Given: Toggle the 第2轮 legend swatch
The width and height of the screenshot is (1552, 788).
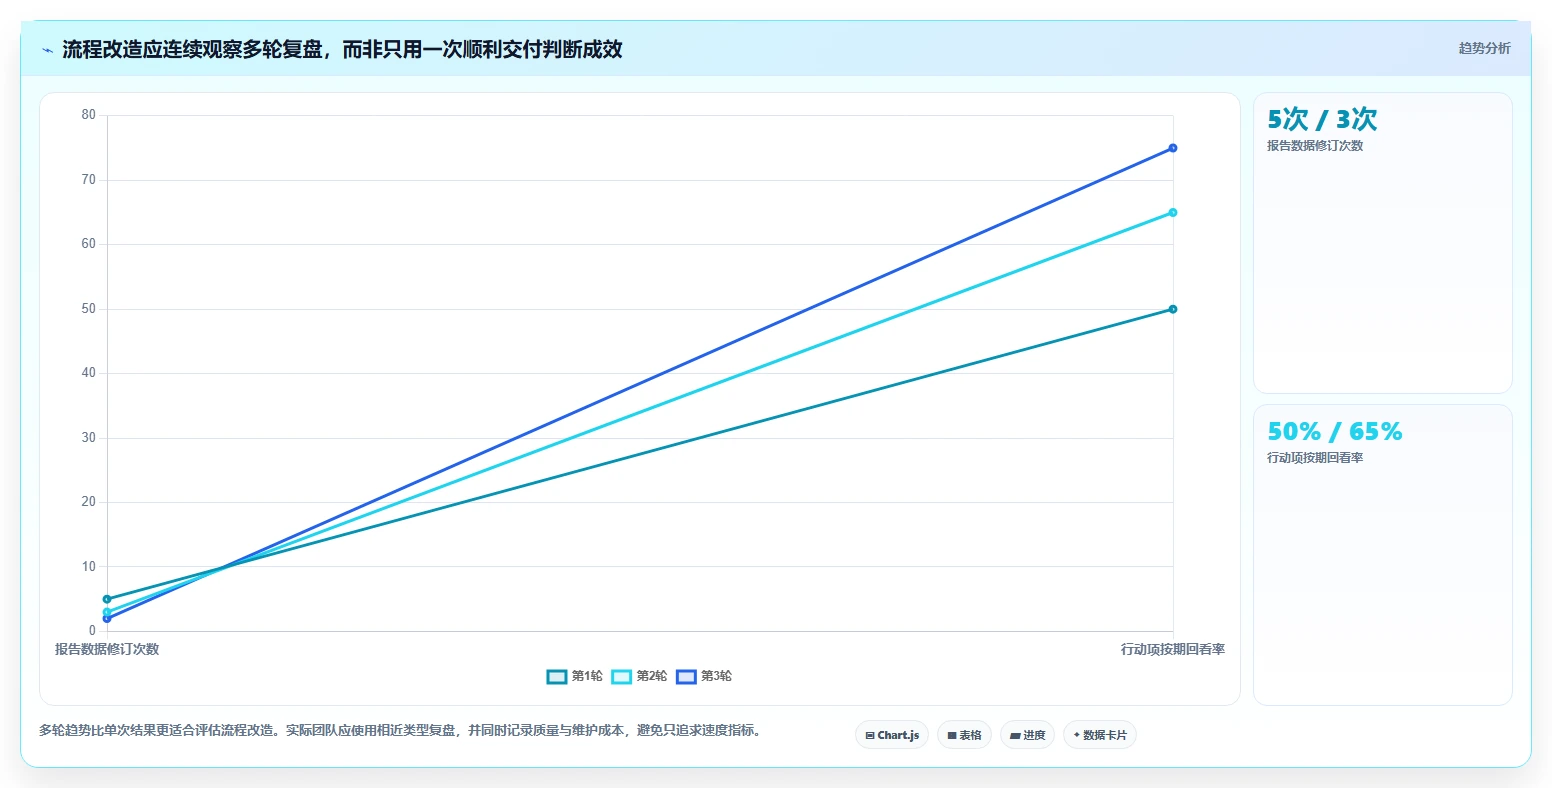Looking at the screenshot, I should [x=621, y=677].
